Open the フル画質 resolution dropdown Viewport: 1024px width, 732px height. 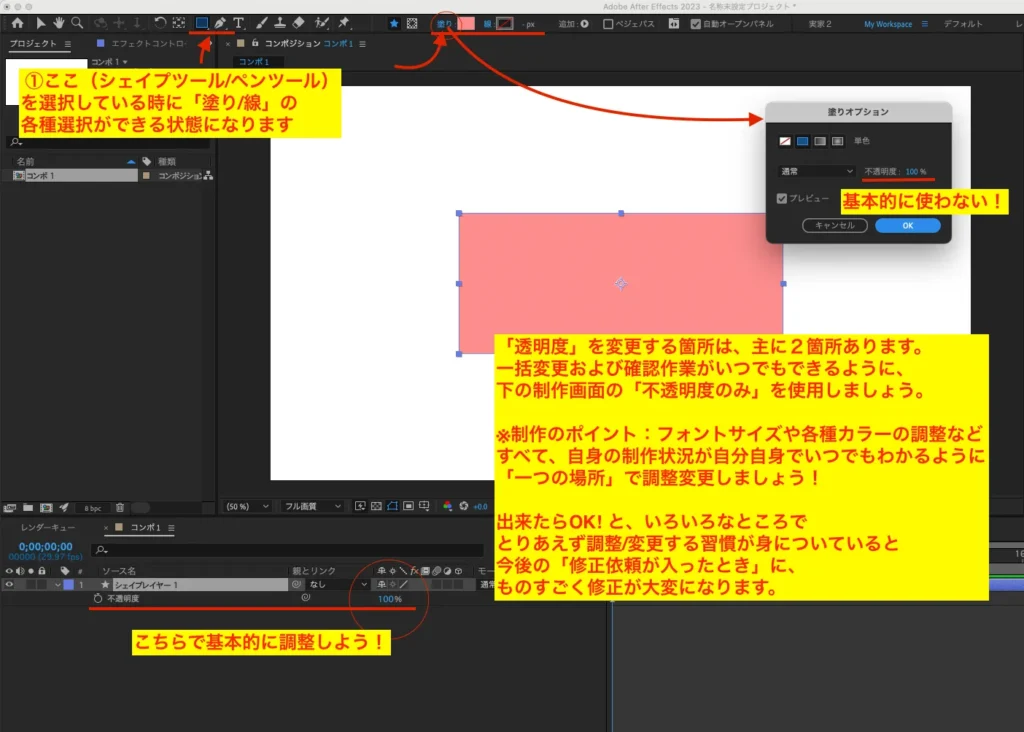click(x=312, y=507)
